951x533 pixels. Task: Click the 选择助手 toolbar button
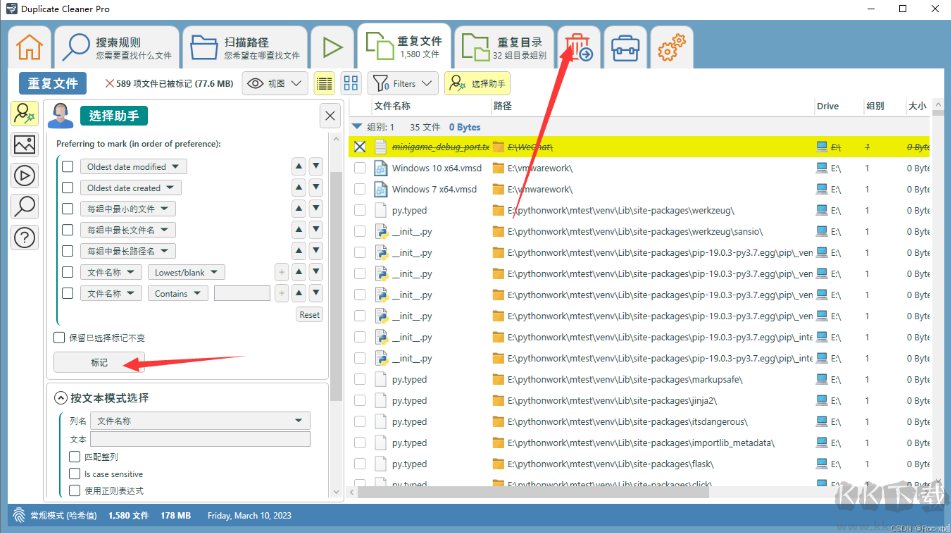click(477, 84)
